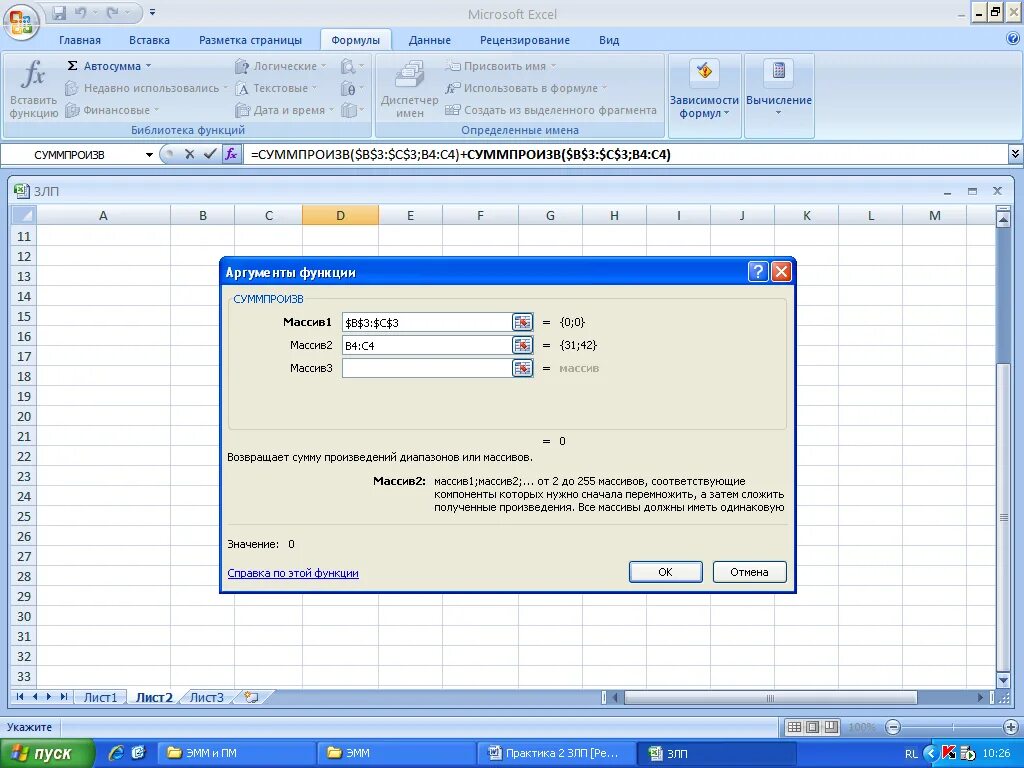This screenshot has width=1024, height=768.
Task: Switch to Normal view icon
Action: point(794,727)
